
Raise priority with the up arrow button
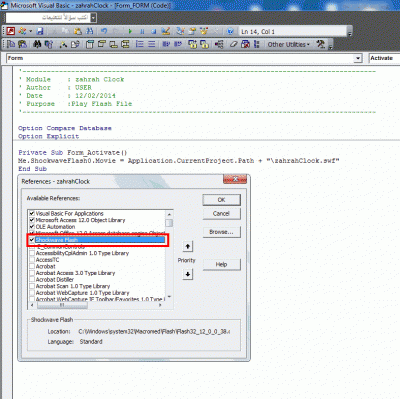[x=188, y=246]
